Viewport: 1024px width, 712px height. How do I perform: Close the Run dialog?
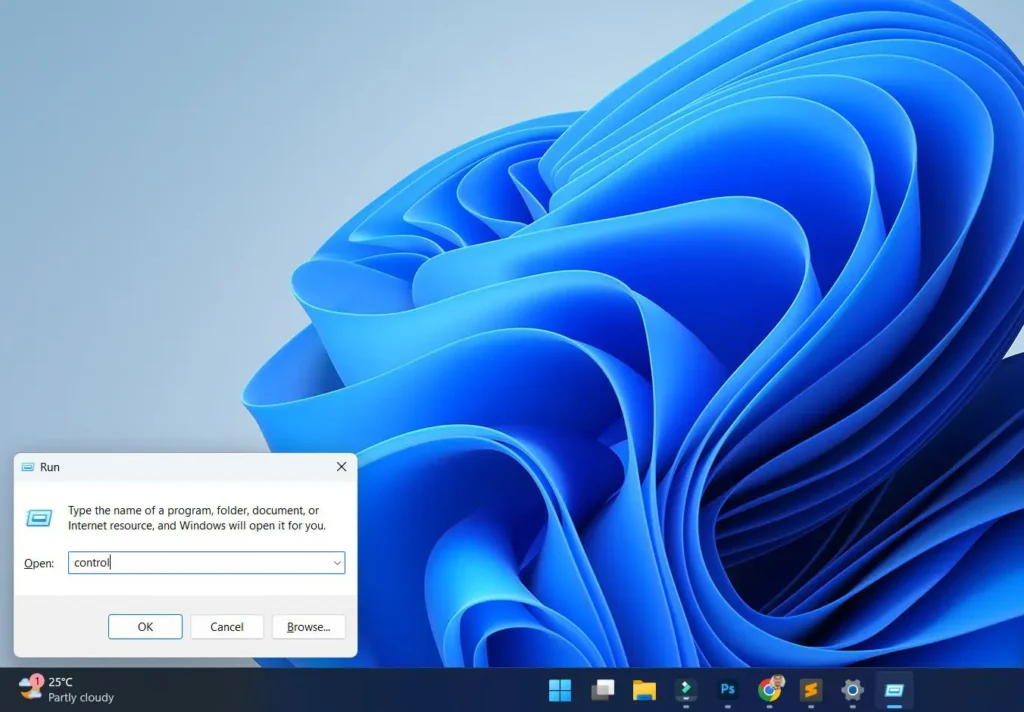pyautogui.click(x=340, y=466)
